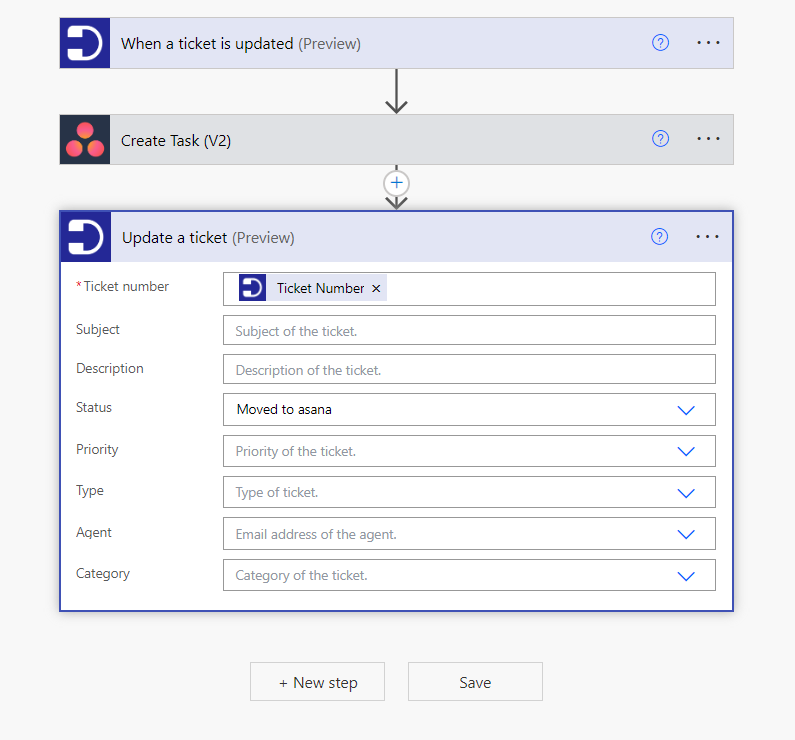
Task: Open the Type of ticket dropdown
Action: pyautogui.click(x=469, y=492)
